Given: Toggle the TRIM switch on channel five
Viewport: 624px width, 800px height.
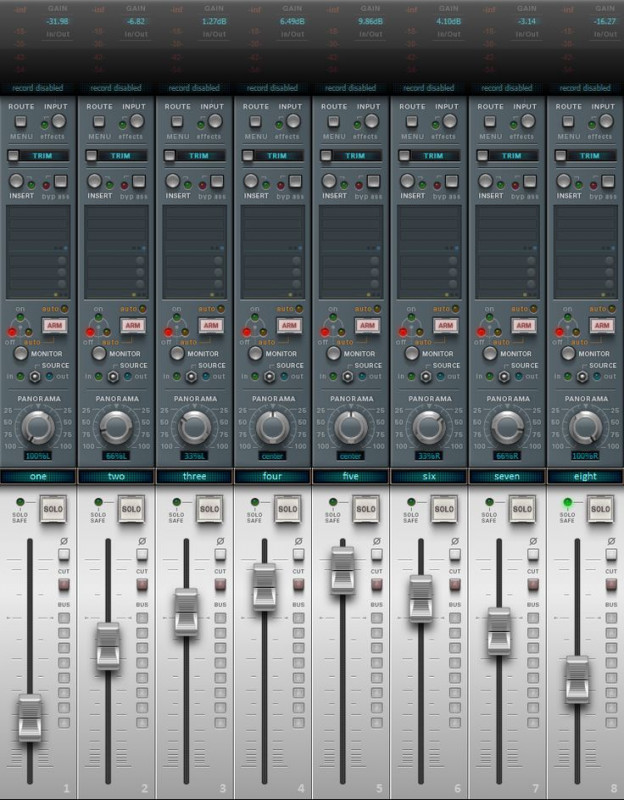Looking at the screenshot, I should click(x=326, y=156).
